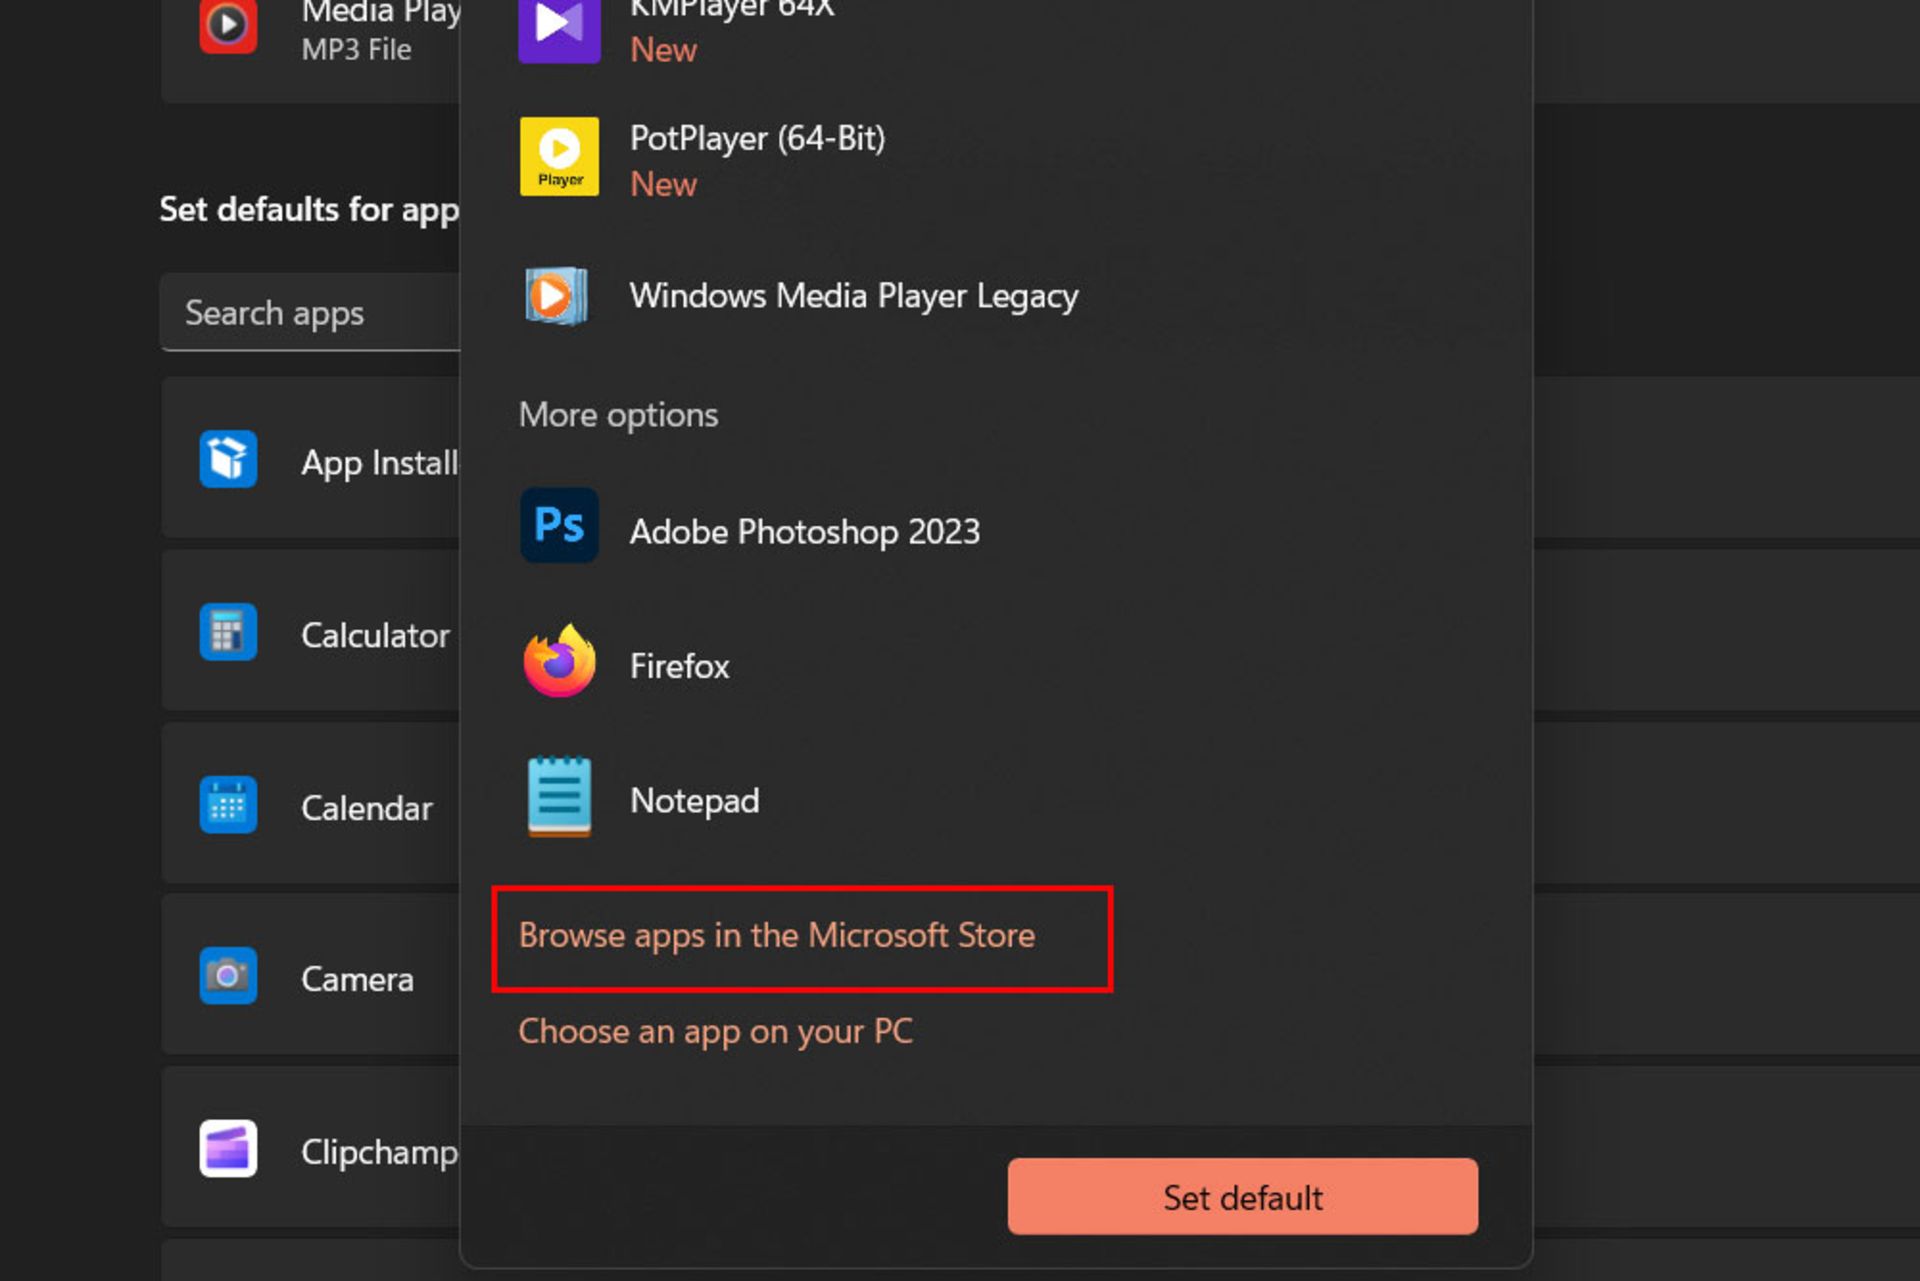Open the Camera icon in the apps list
This screenshot has height=1281, width=1920.
click(x=228, y=976)
